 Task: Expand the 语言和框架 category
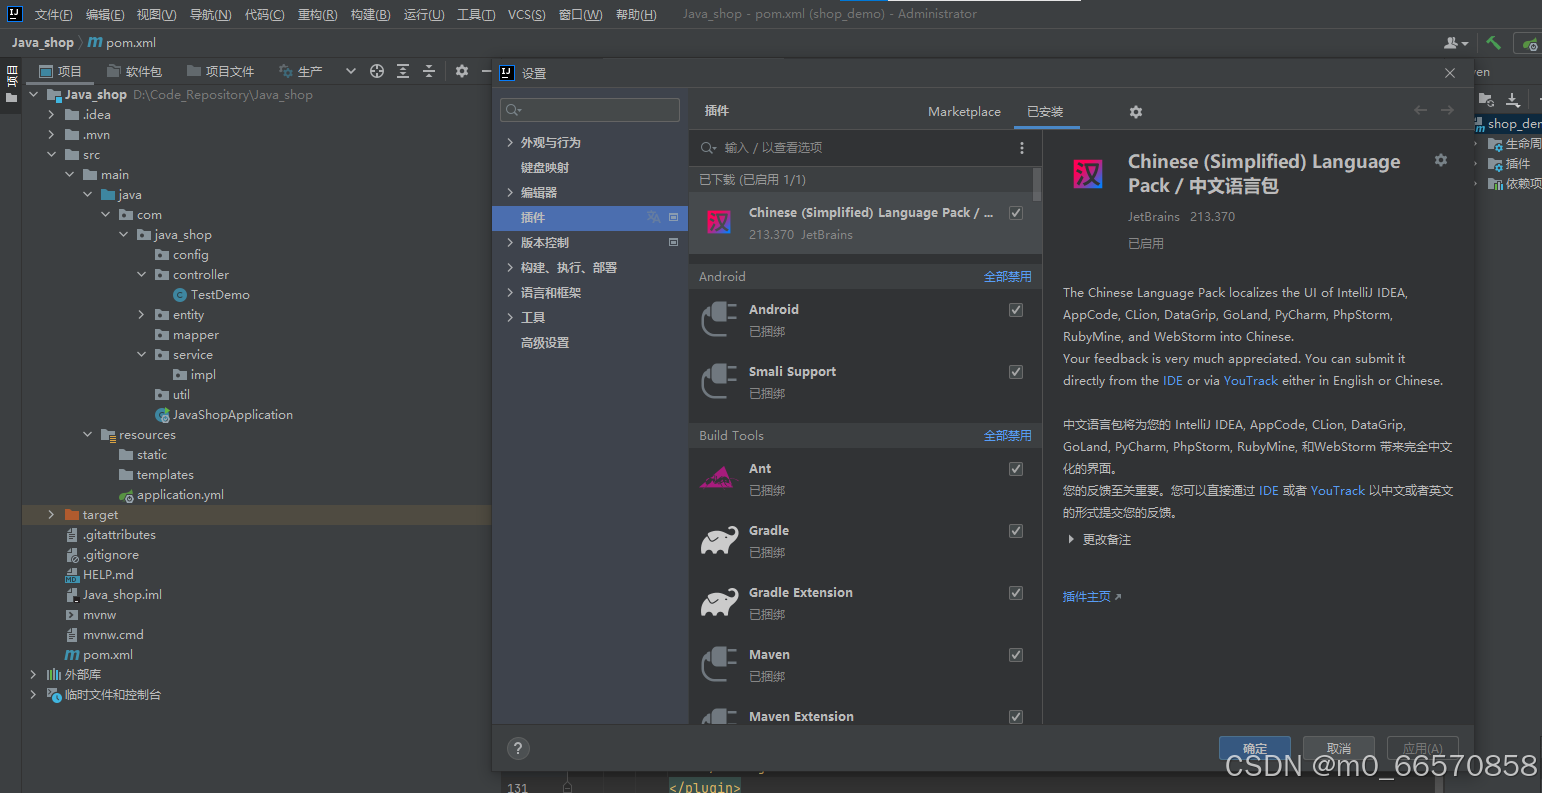[x=510, y=293]
